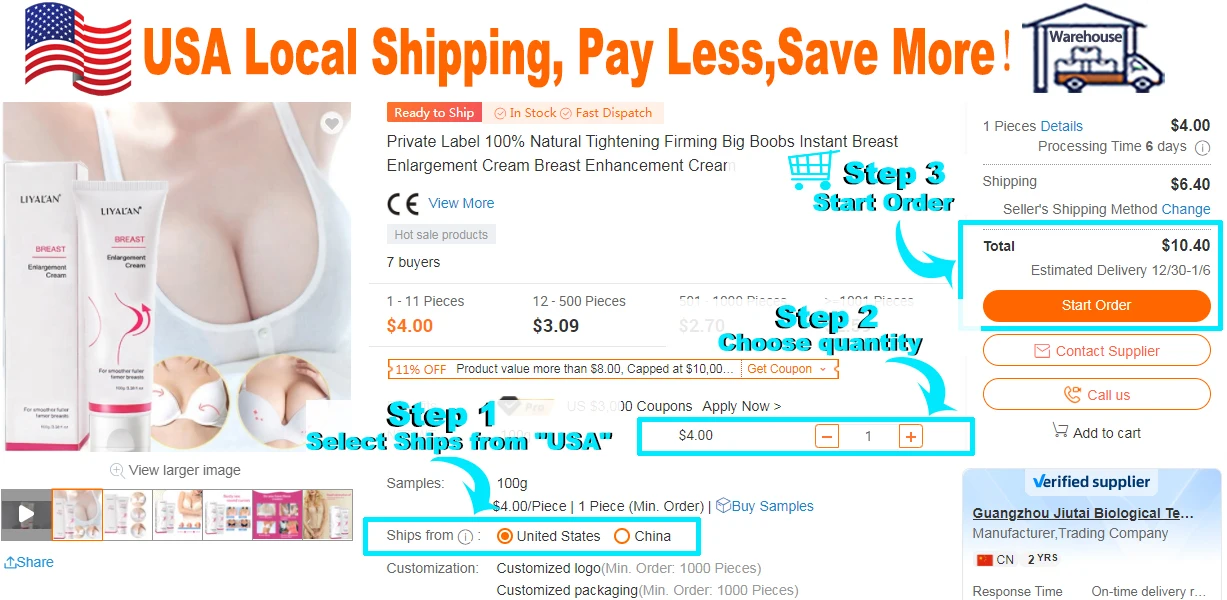Open the pieces Details link

[x=1062, y=126]
